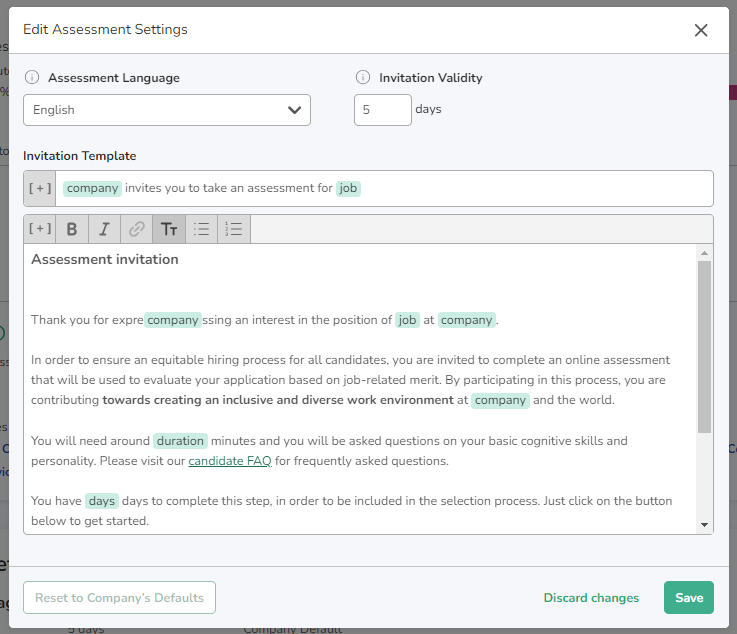
Task: Click the duration placeholder tag in body
Action: (x=181, y=441)
